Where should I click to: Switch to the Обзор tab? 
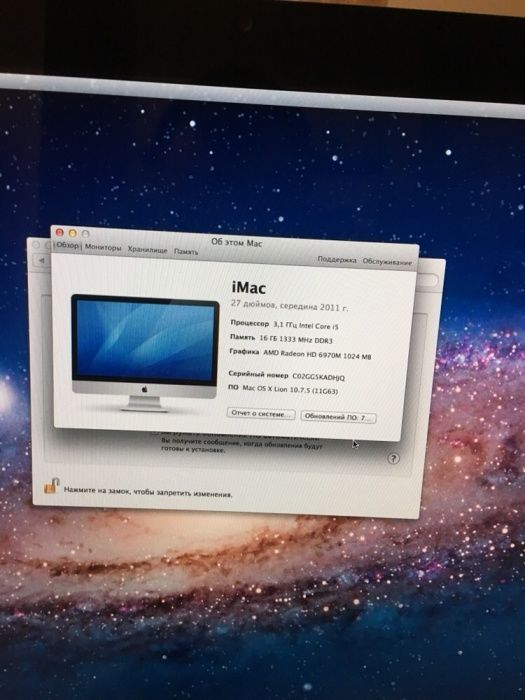(67, 246)
